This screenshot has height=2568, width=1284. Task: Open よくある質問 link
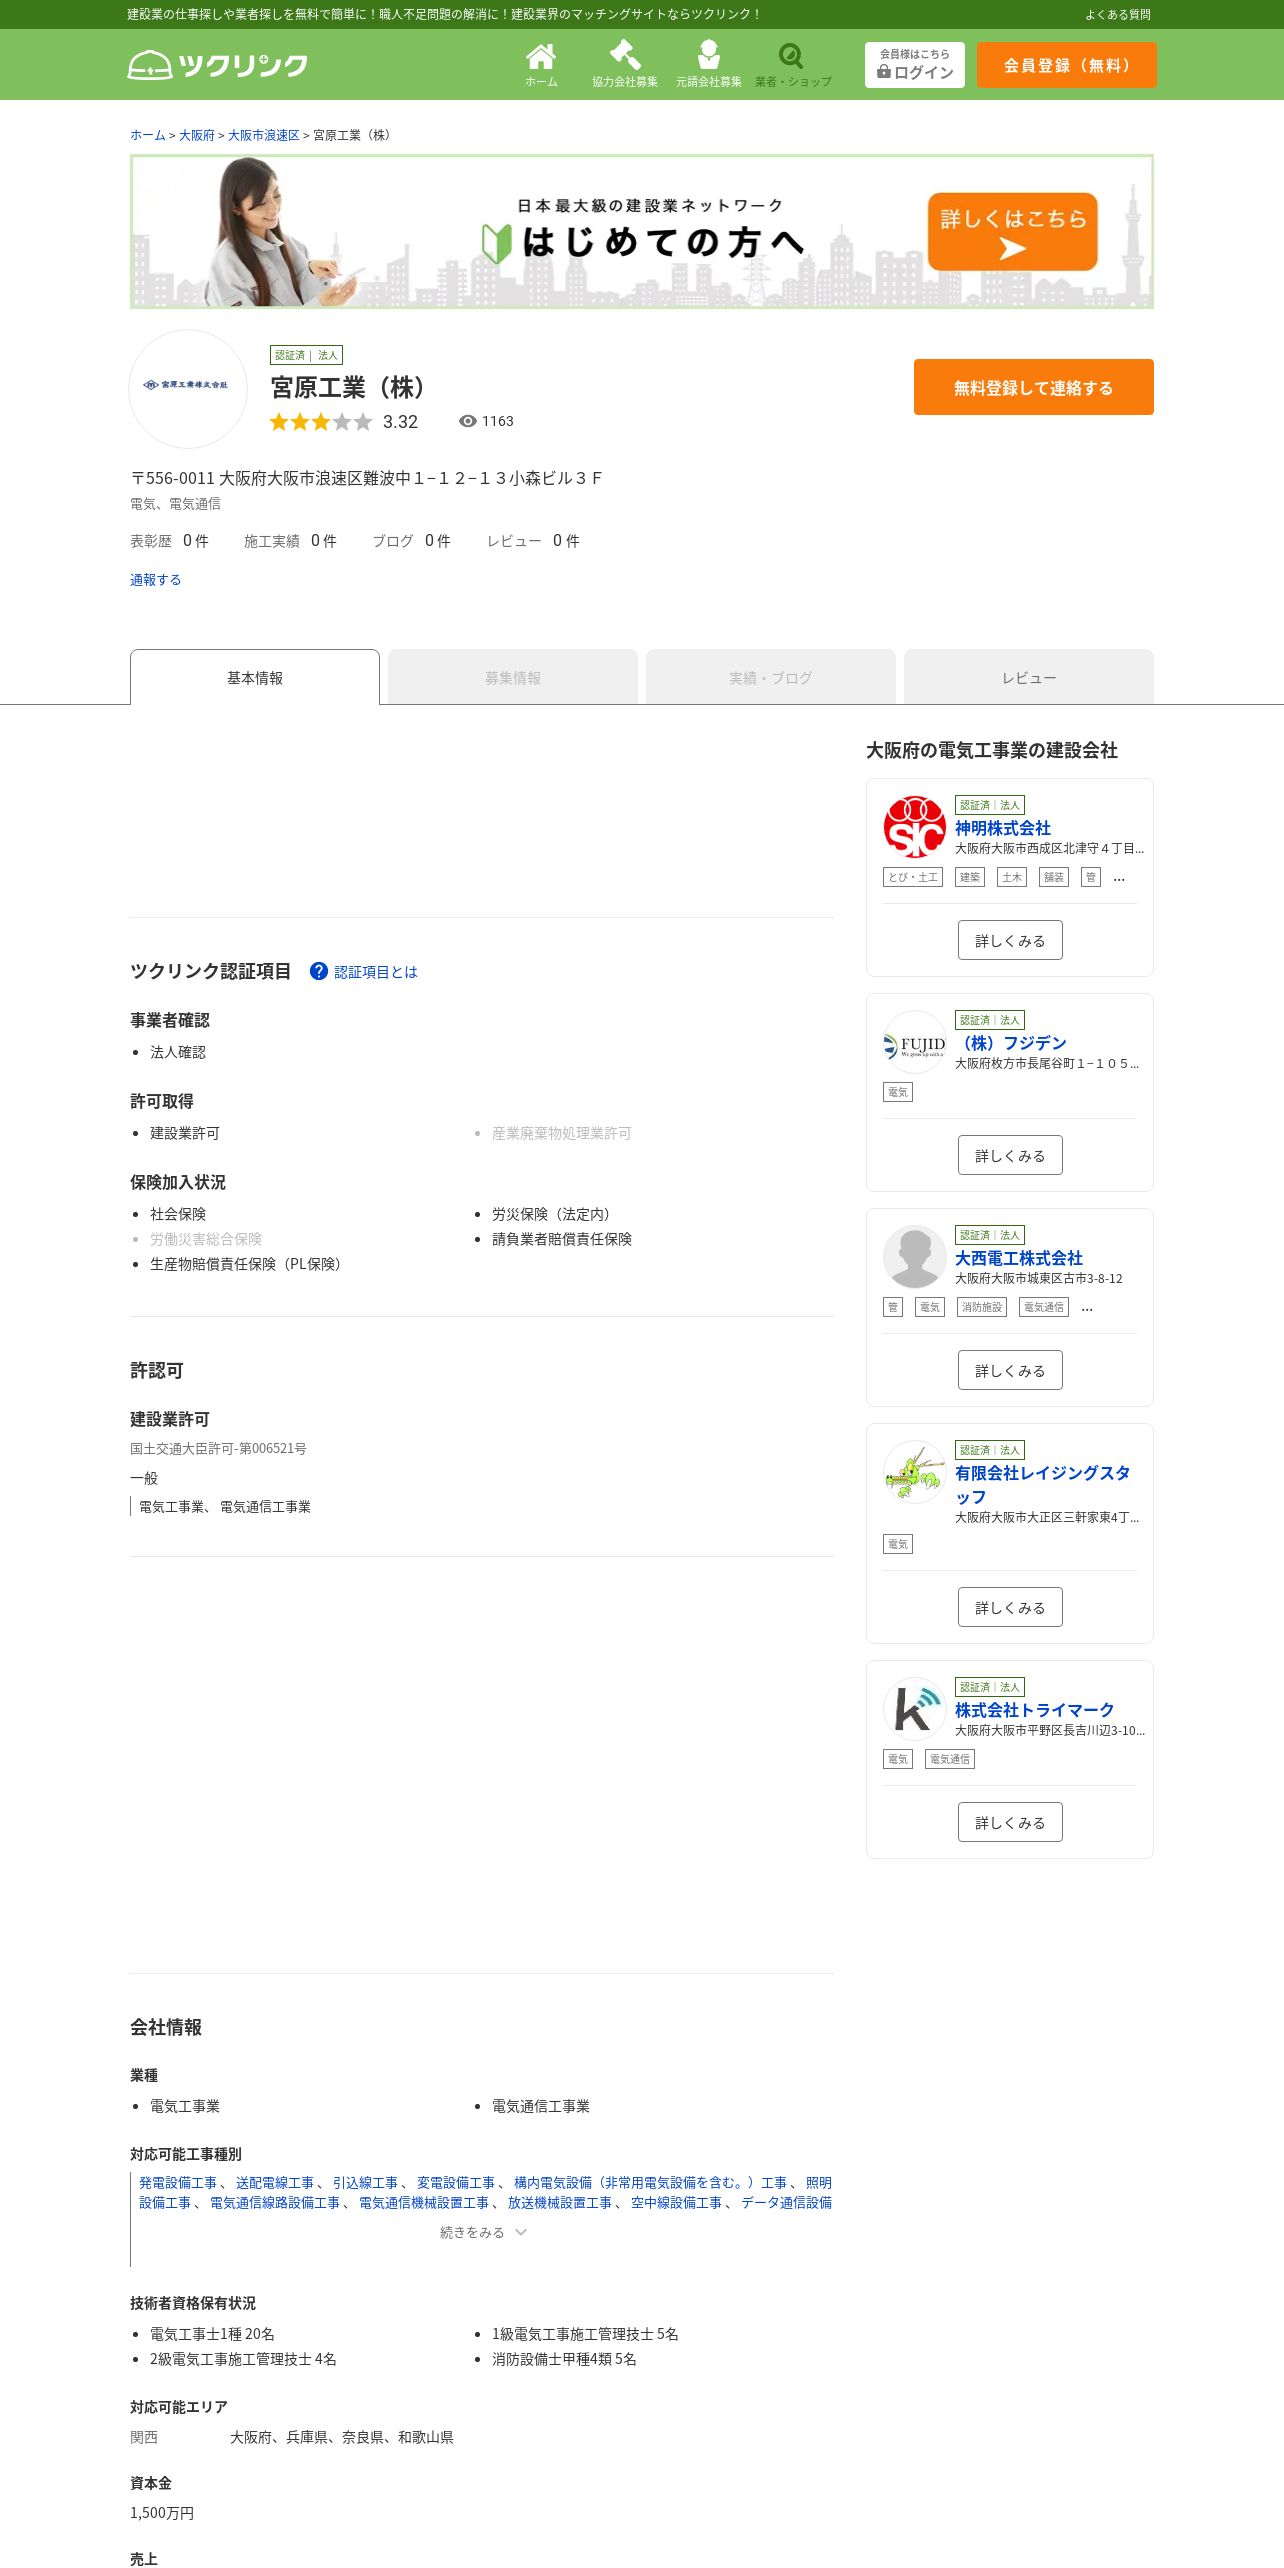pyautogui.click(x=1118, y=14)
